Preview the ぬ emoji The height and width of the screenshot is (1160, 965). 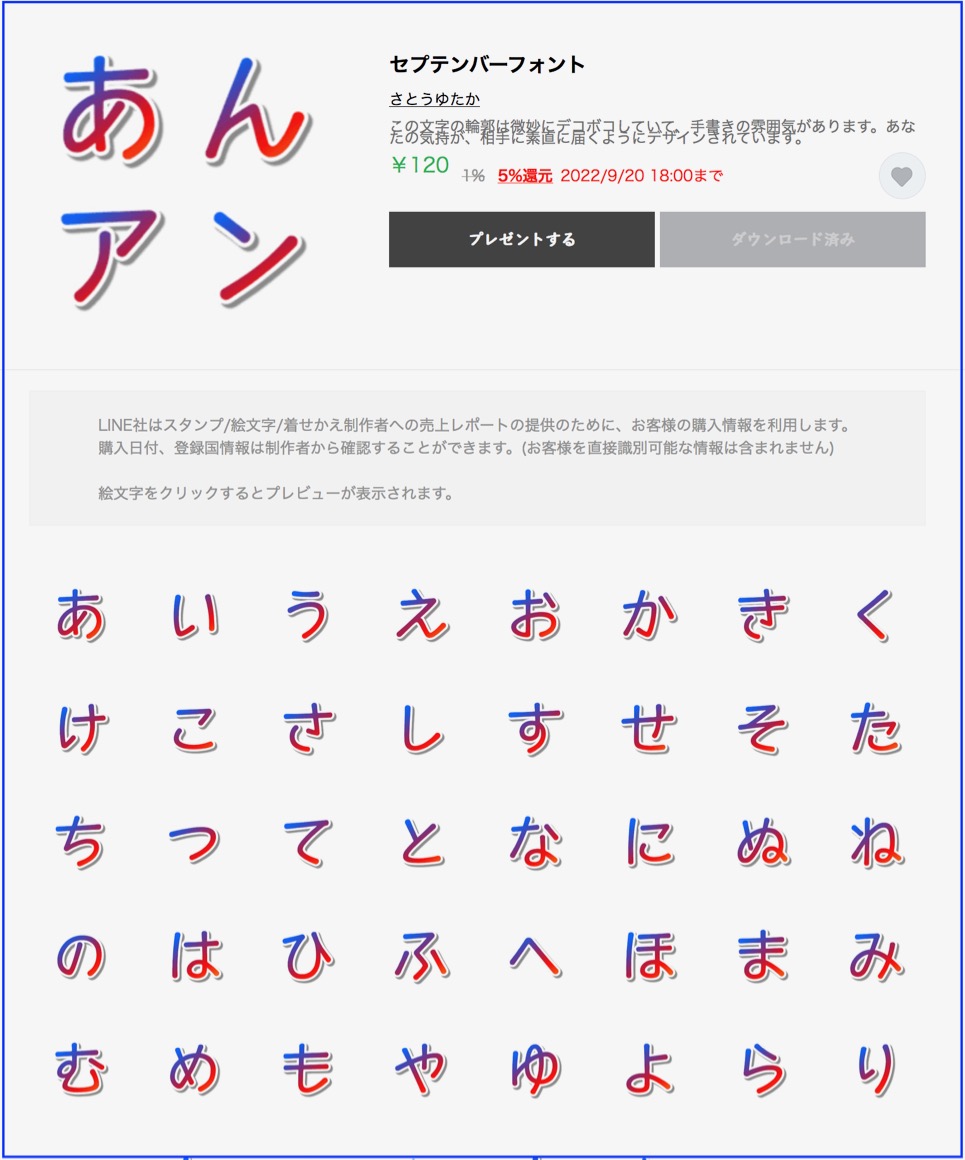click(x=762, y=842)
